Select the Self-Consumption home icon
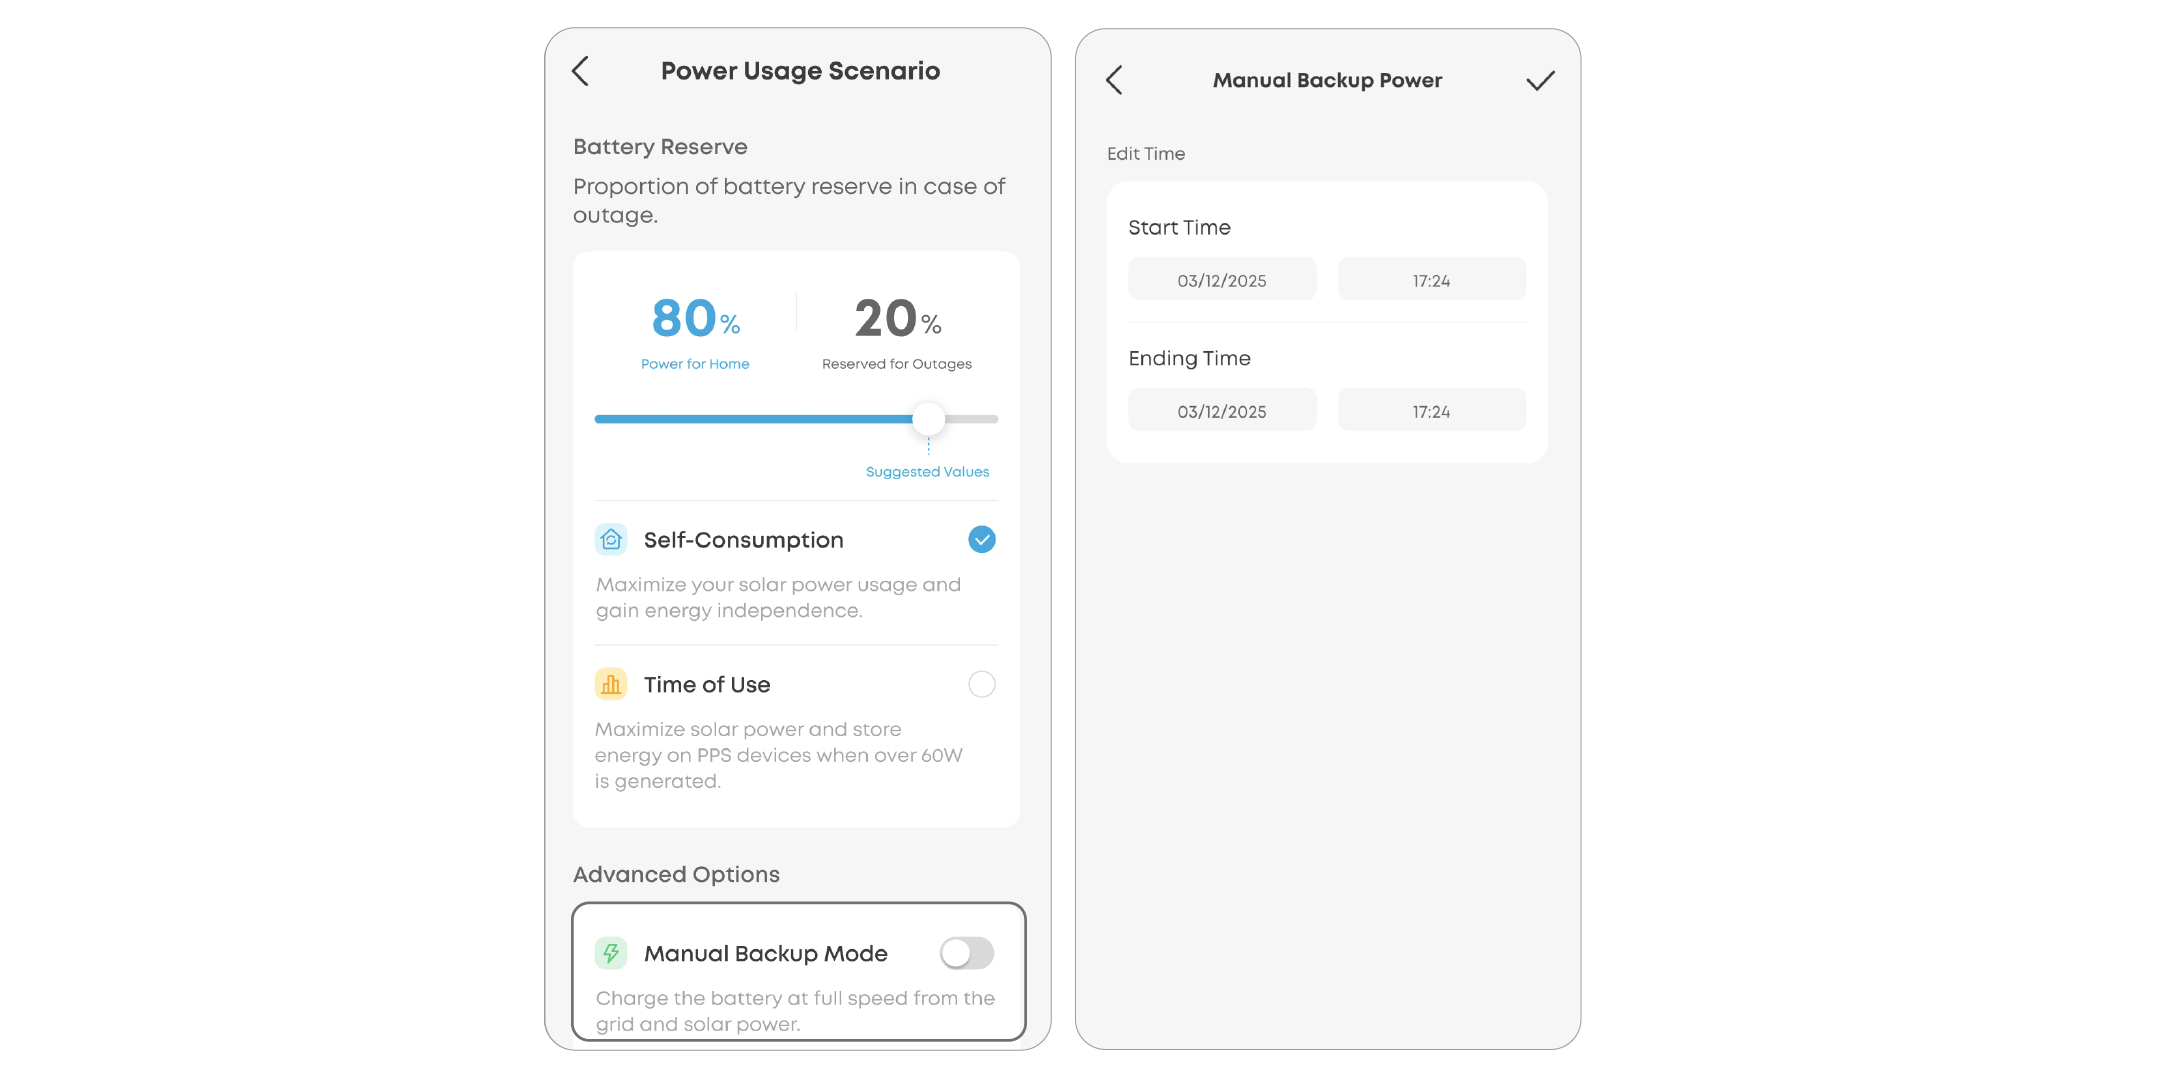Image resolution: width=2161 pixels, height=1069 pixels. pos(611,539)
